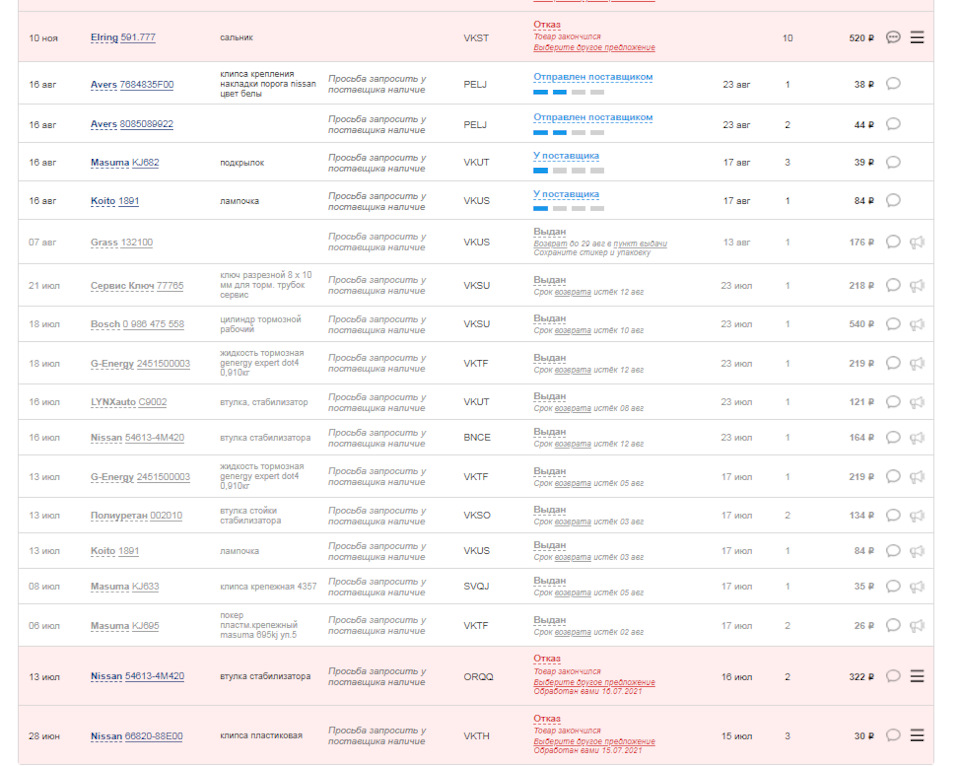Open comments for Сервис Ключ 77765
Viewport: 960px width, 766px height.
point(893,285)
